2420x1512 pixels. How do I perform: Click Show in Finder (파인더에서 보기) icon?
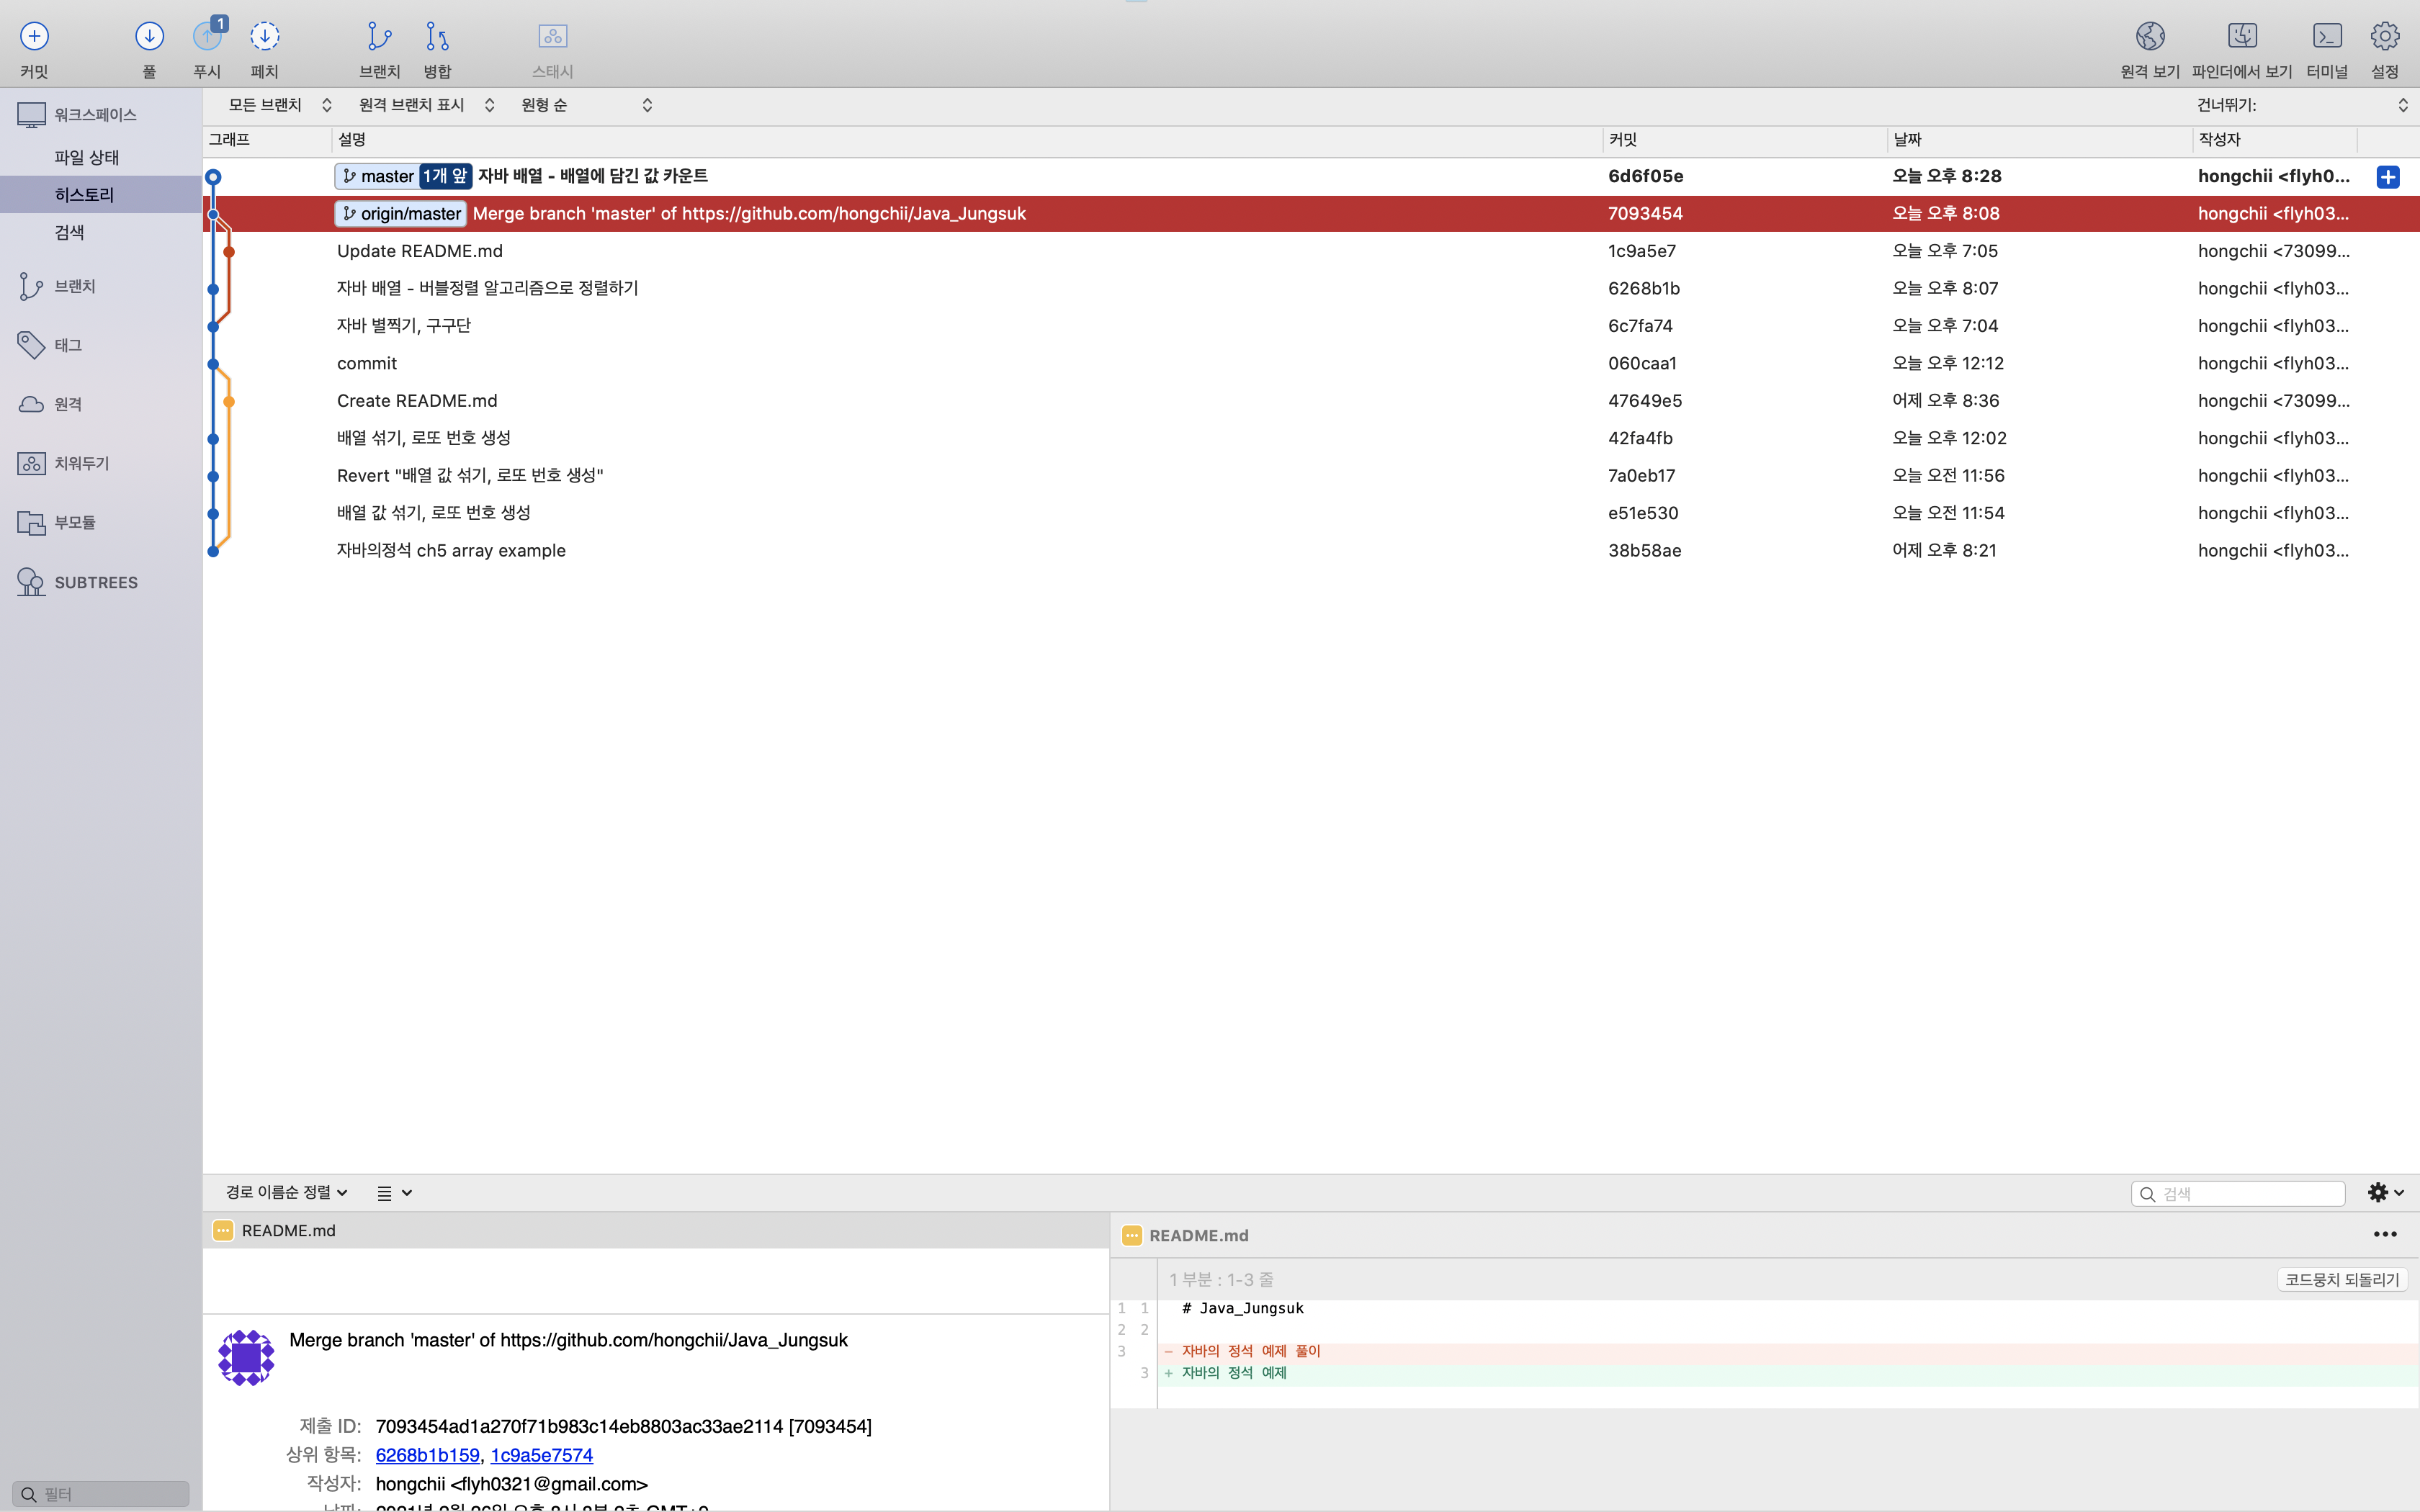[x=2242, y=37]
